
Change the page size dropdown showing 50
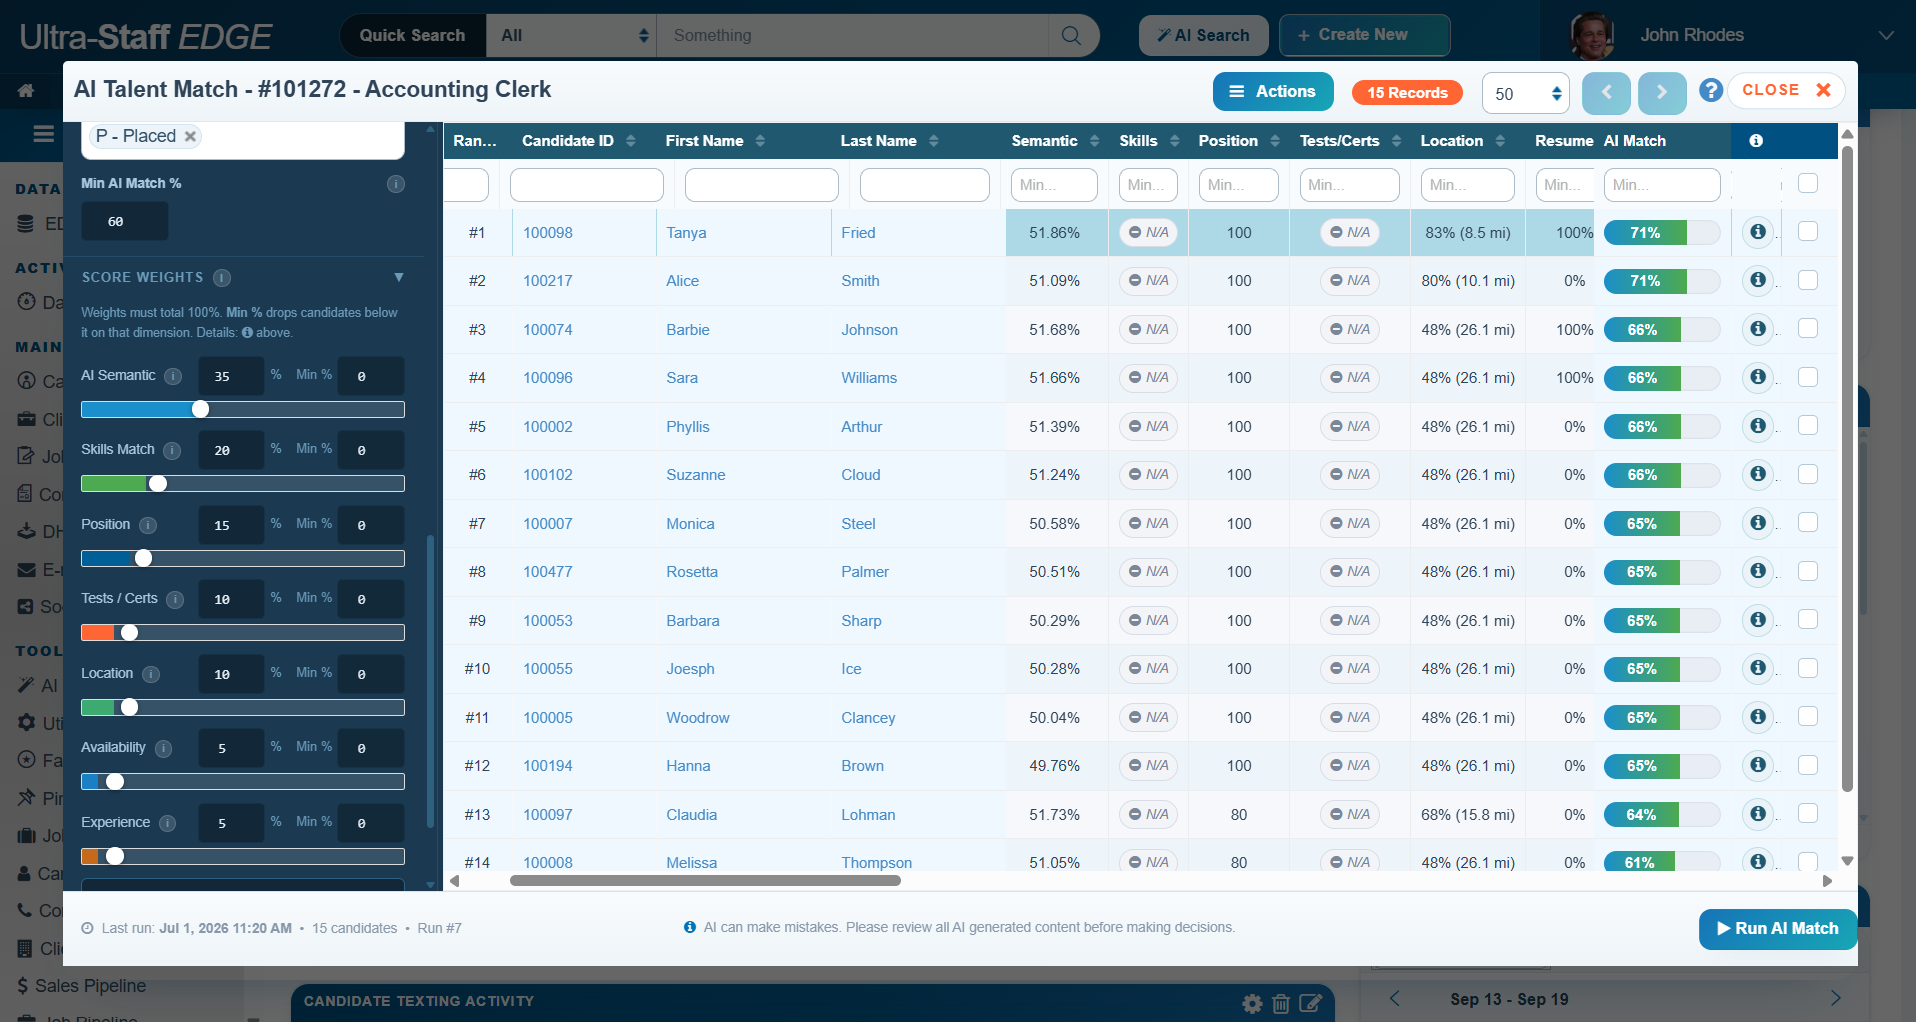tap(1526, 94)
